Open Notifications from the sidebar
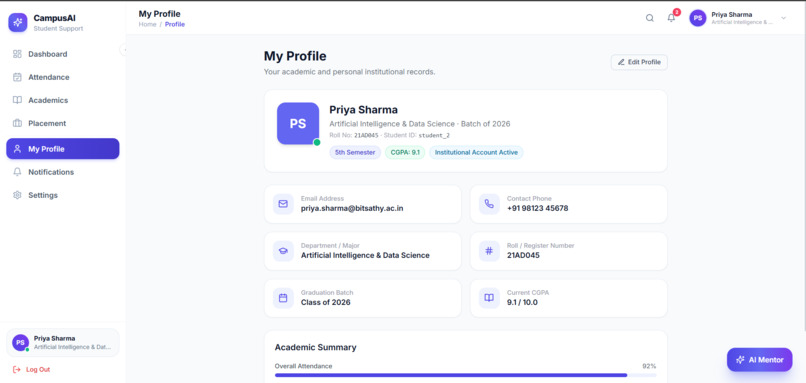Image resolution: width=806 pixels, height=383 pixels. [x=63, y=172]
